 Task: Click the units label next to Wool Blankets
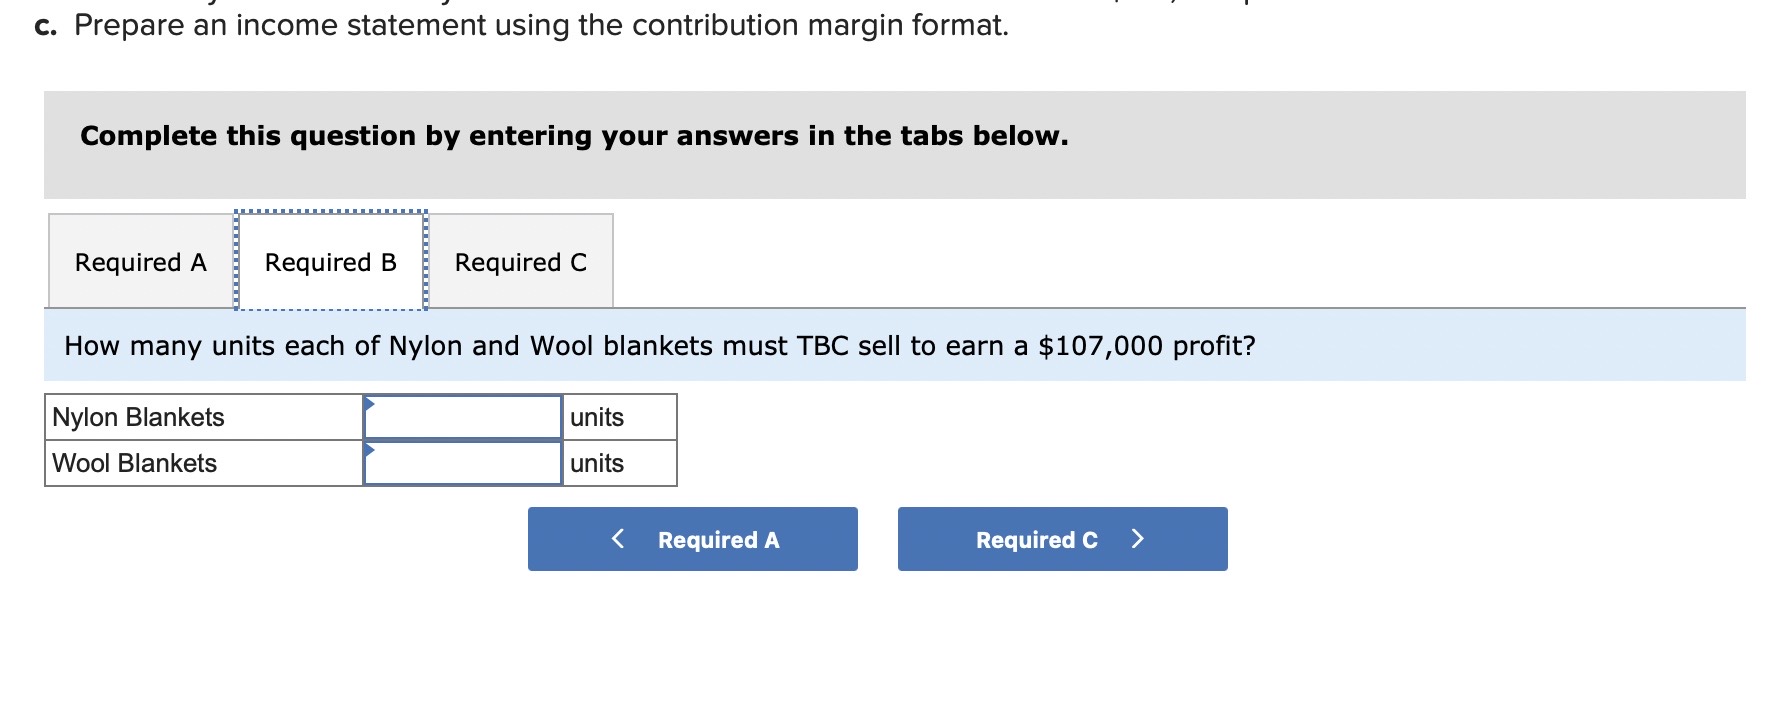tap(595, 463)
